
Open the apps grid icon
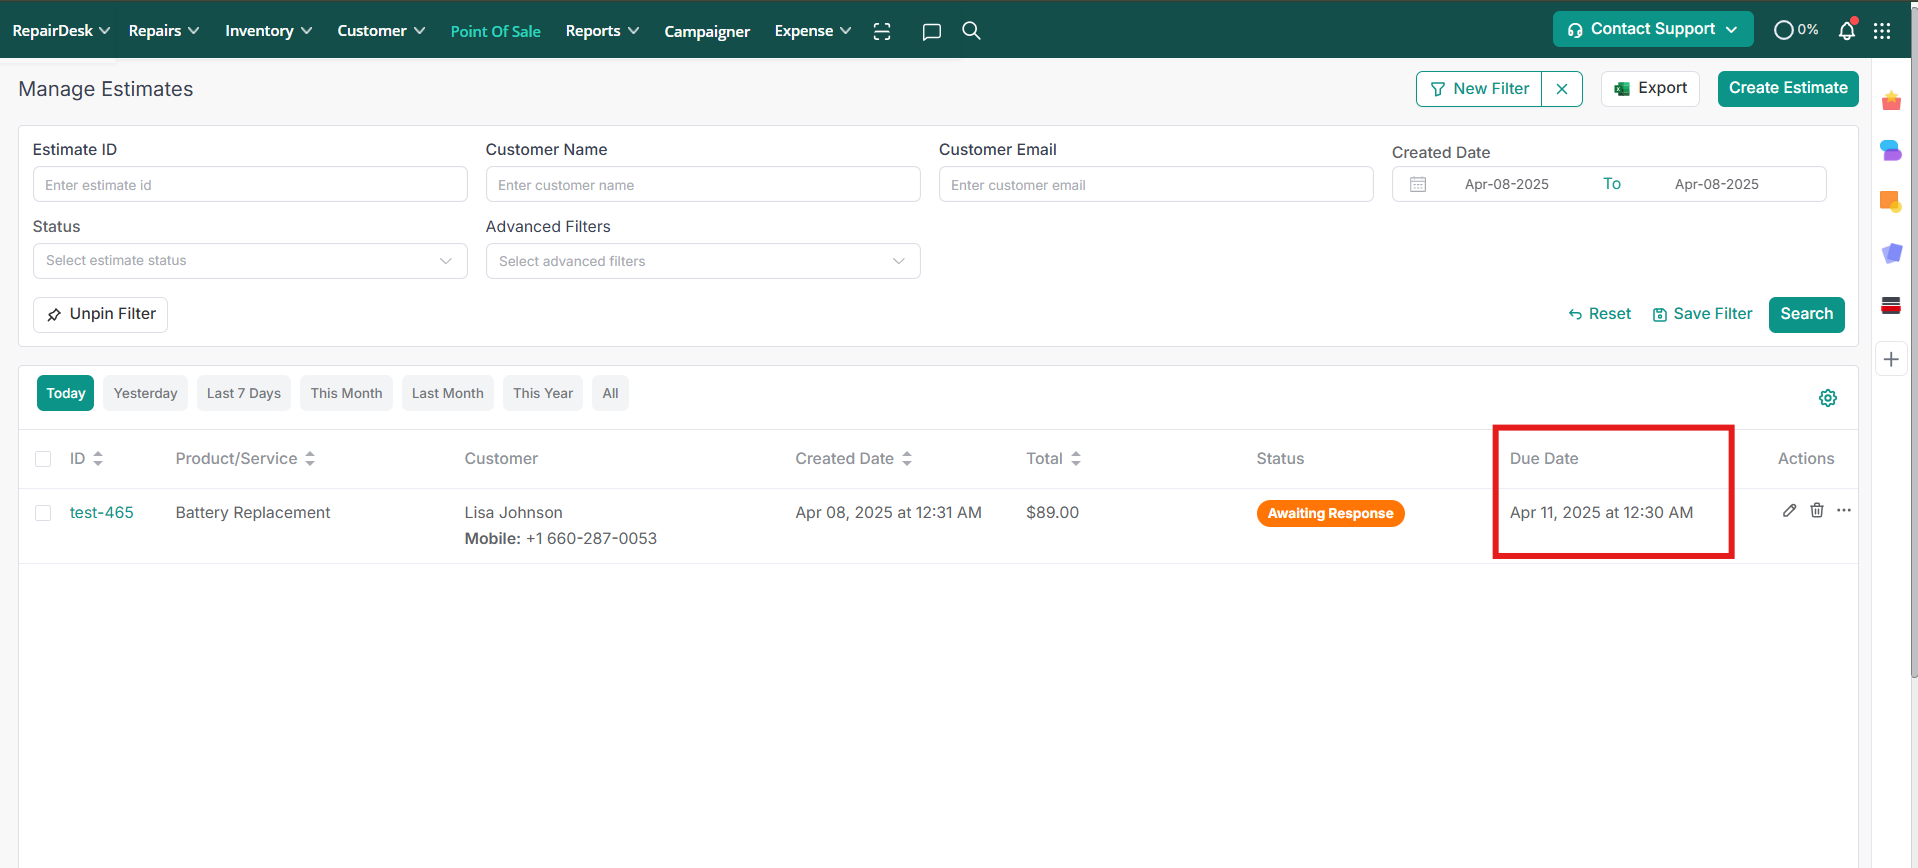tap(1882, 31)
